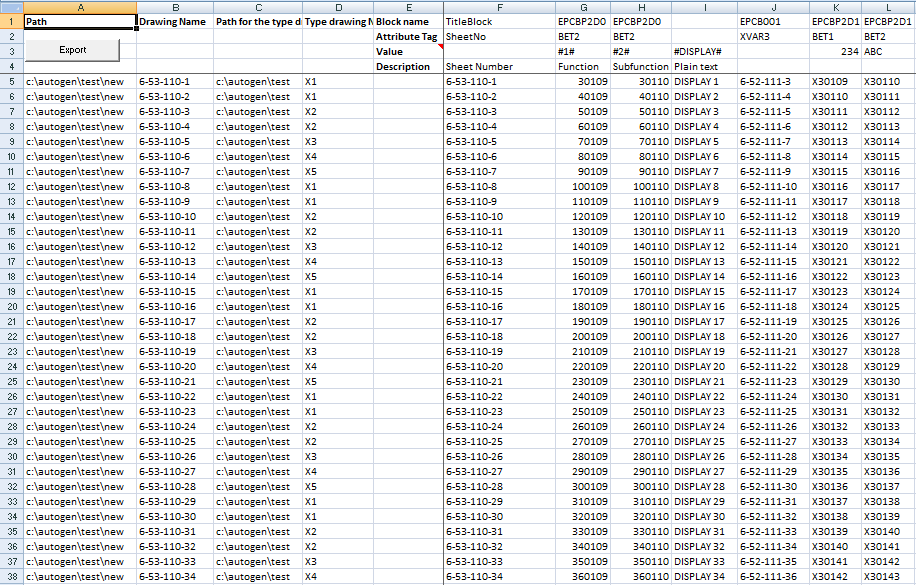
Task: Select the '100110' cell
Action: (641, 187)
